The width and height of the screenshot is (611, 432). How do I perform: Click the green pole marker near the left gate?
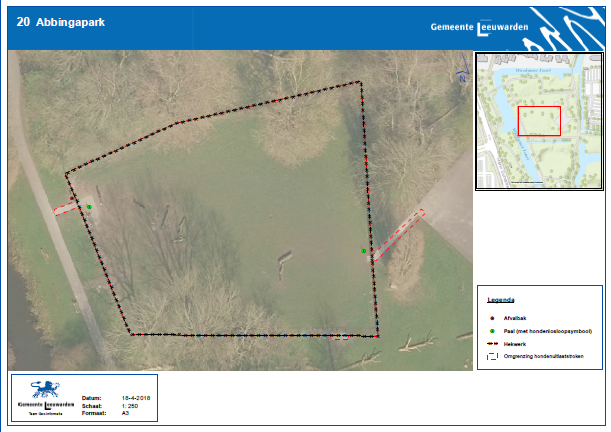point(89,207)
